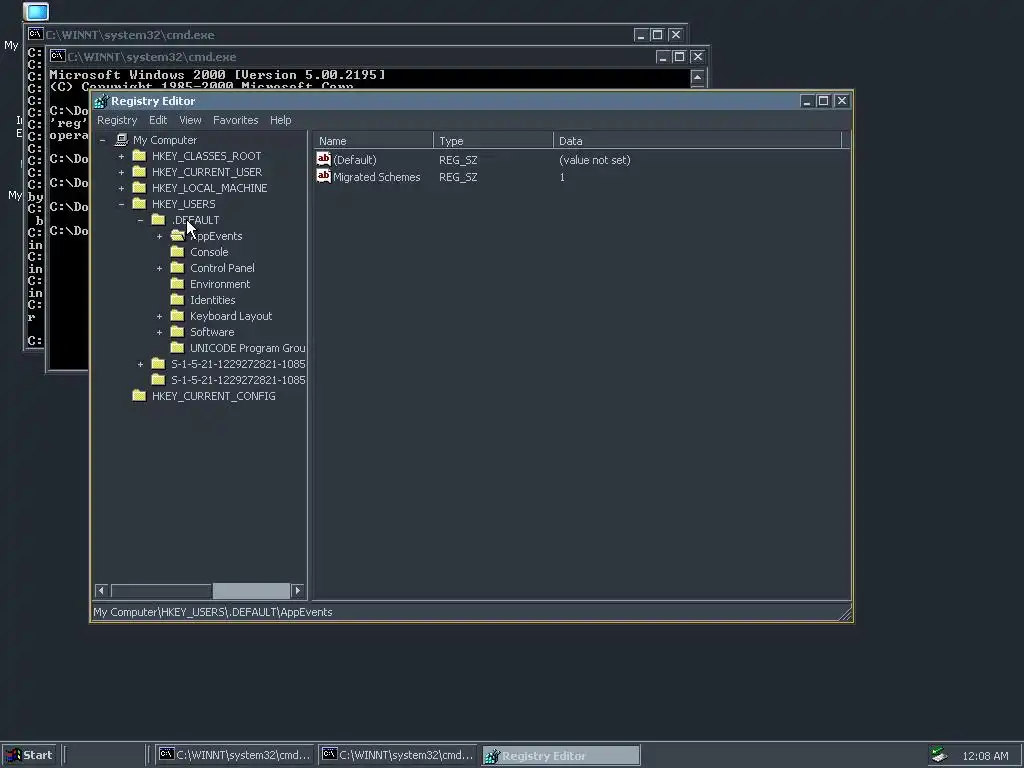This screenshot has height=768, width=1024.
Task: Expand the Keyboard Layout key
Action: 159,316
